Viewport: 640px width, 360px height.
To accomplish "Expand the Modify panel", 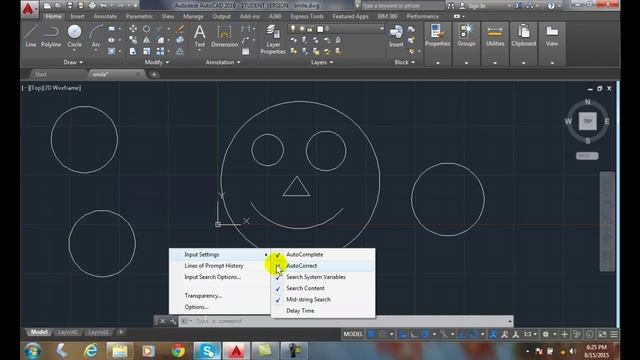I will tap(157, 62).
